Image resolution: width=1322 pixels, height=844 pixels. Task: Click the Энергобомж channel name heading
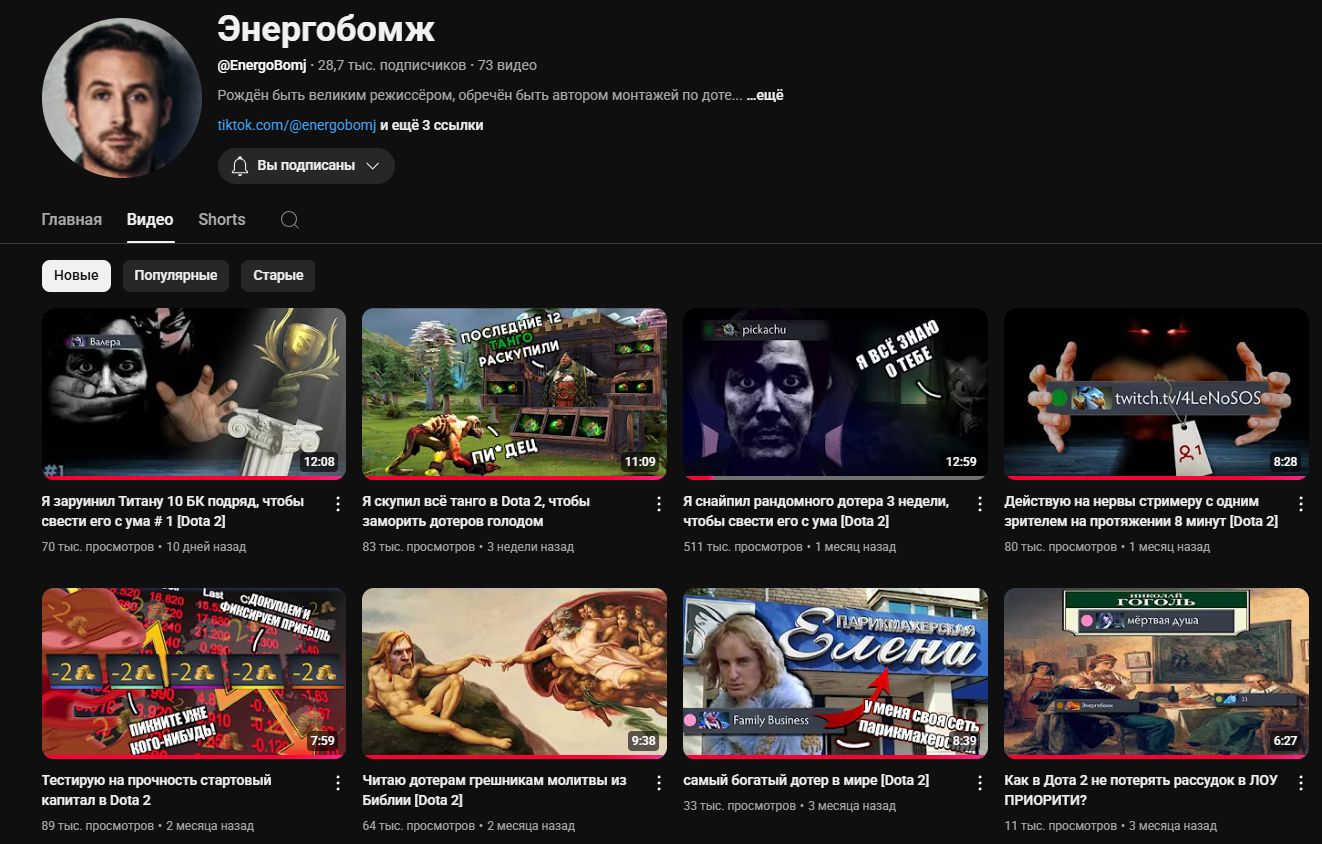(x=326, y=30)
